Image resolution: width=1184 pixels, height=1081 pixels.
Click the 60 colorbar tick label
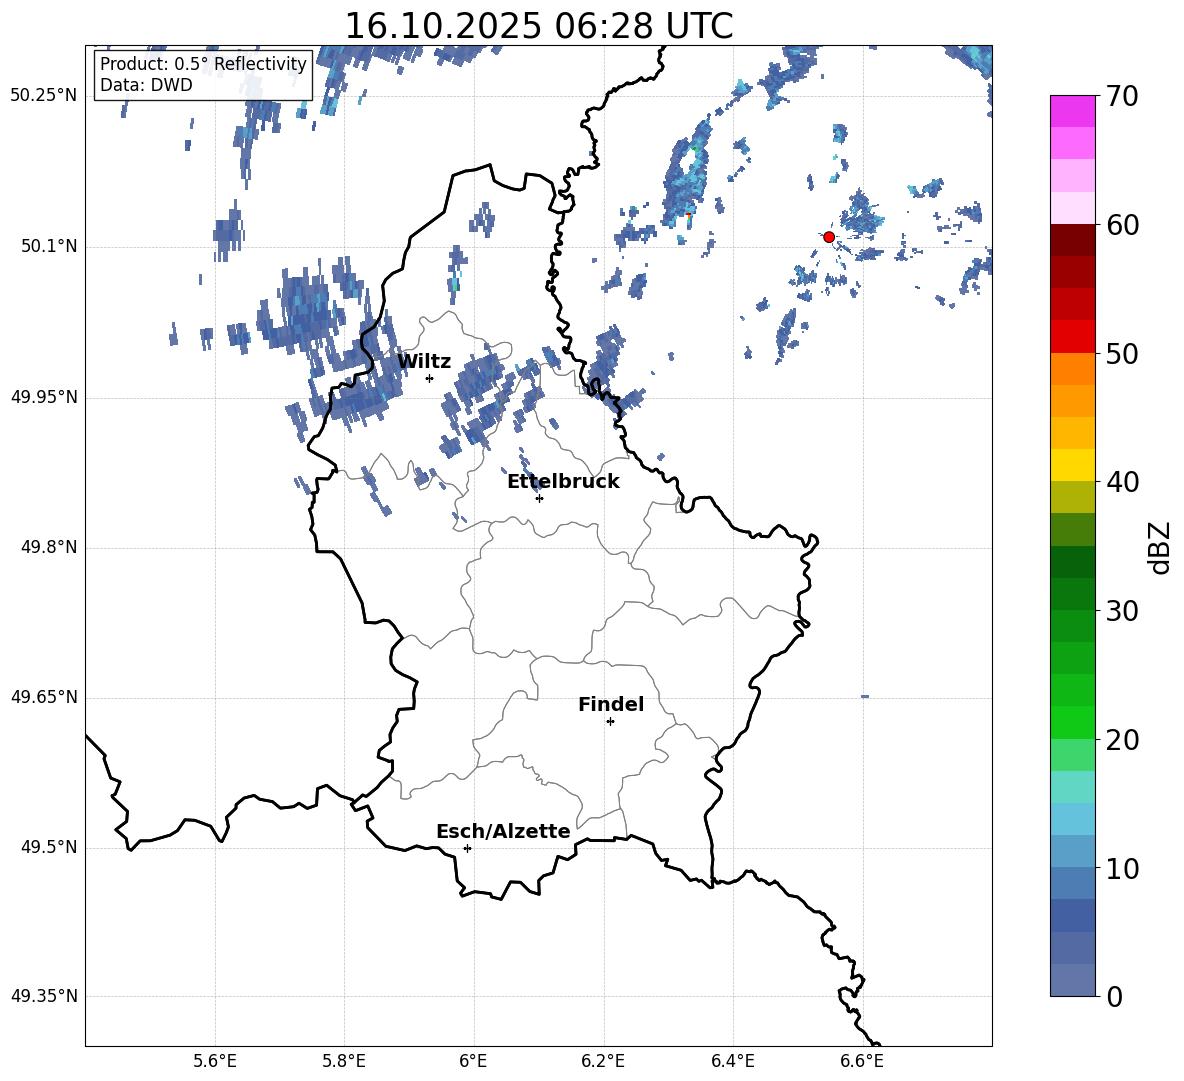point(1122,225)
